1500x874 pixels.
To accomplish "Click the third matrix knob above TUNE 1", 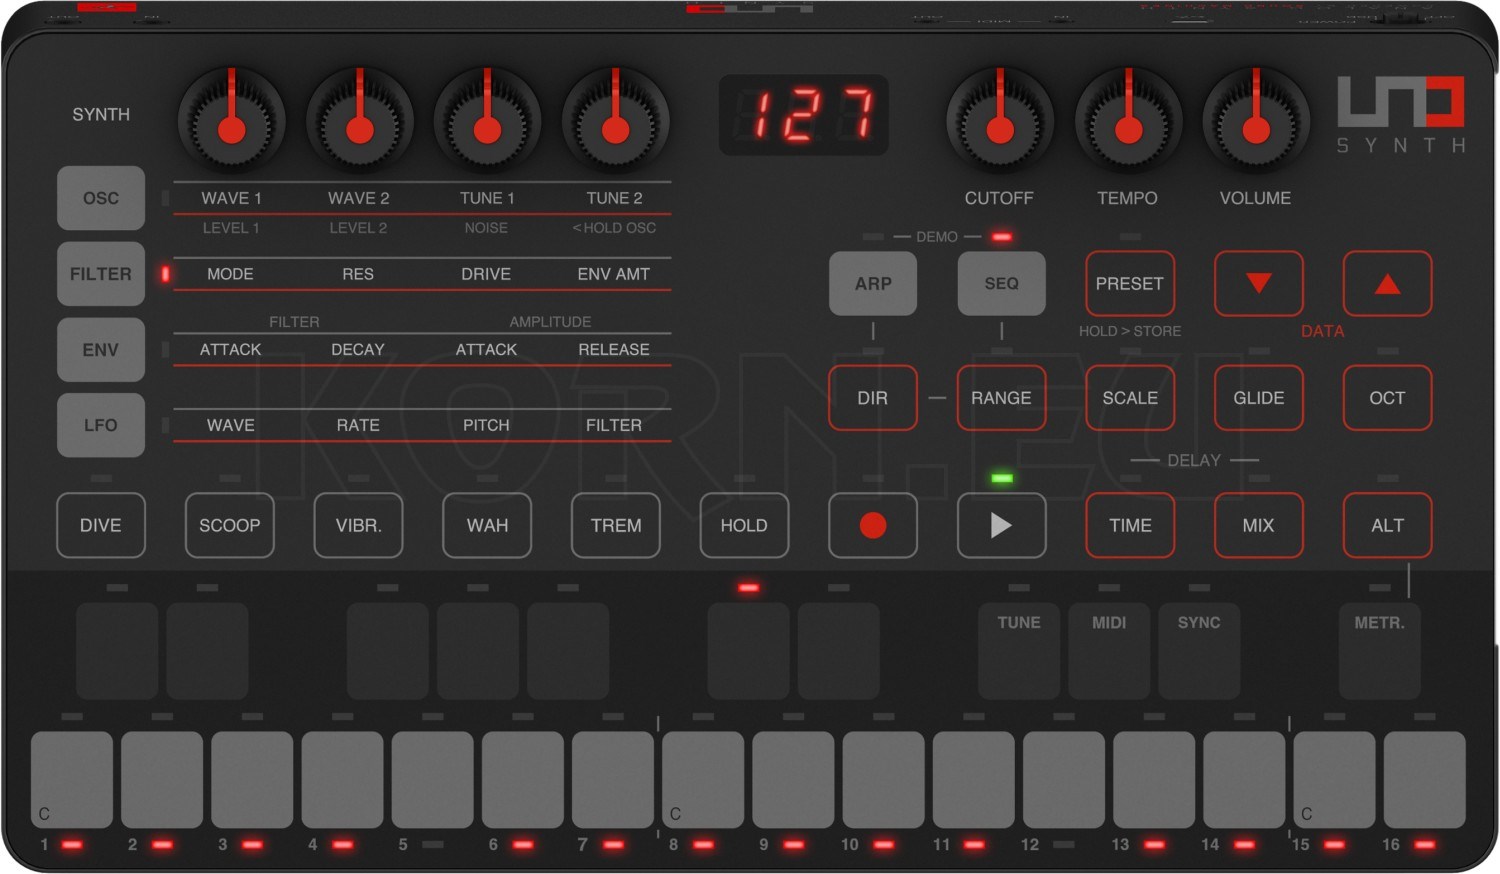I will click(487, 122).
